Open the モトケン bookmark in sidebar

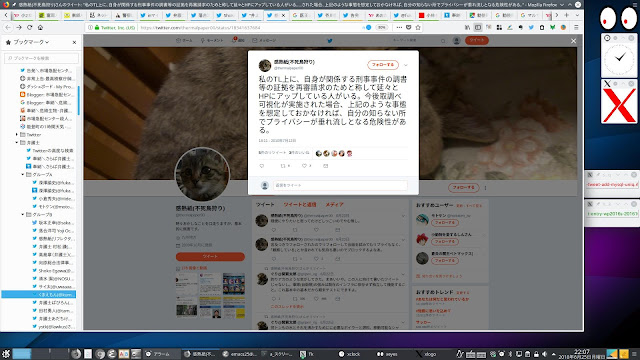53,207
